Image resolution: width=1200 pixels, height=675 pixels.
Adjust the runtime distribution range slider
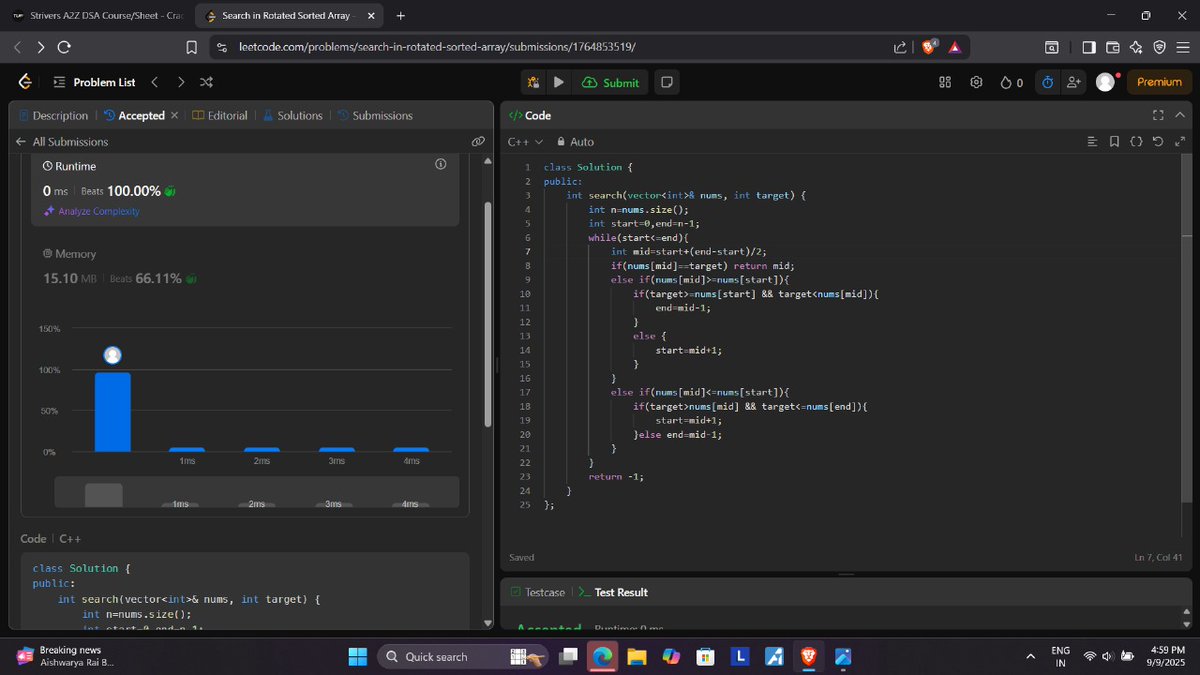click(257, 492)
